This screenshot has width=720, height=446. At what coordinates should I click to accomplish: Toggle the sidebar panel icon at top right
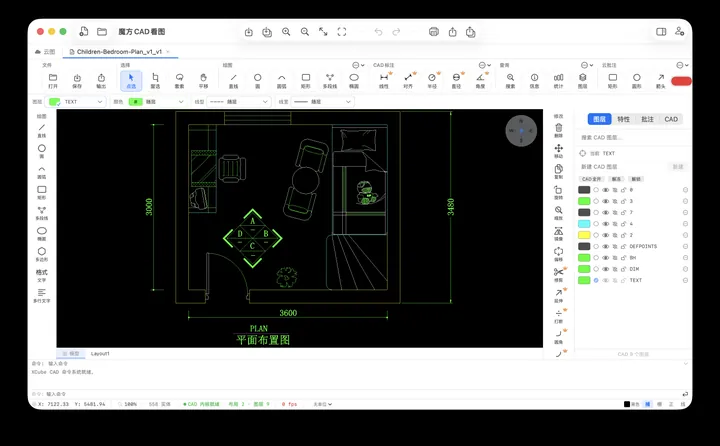[661, 32]
